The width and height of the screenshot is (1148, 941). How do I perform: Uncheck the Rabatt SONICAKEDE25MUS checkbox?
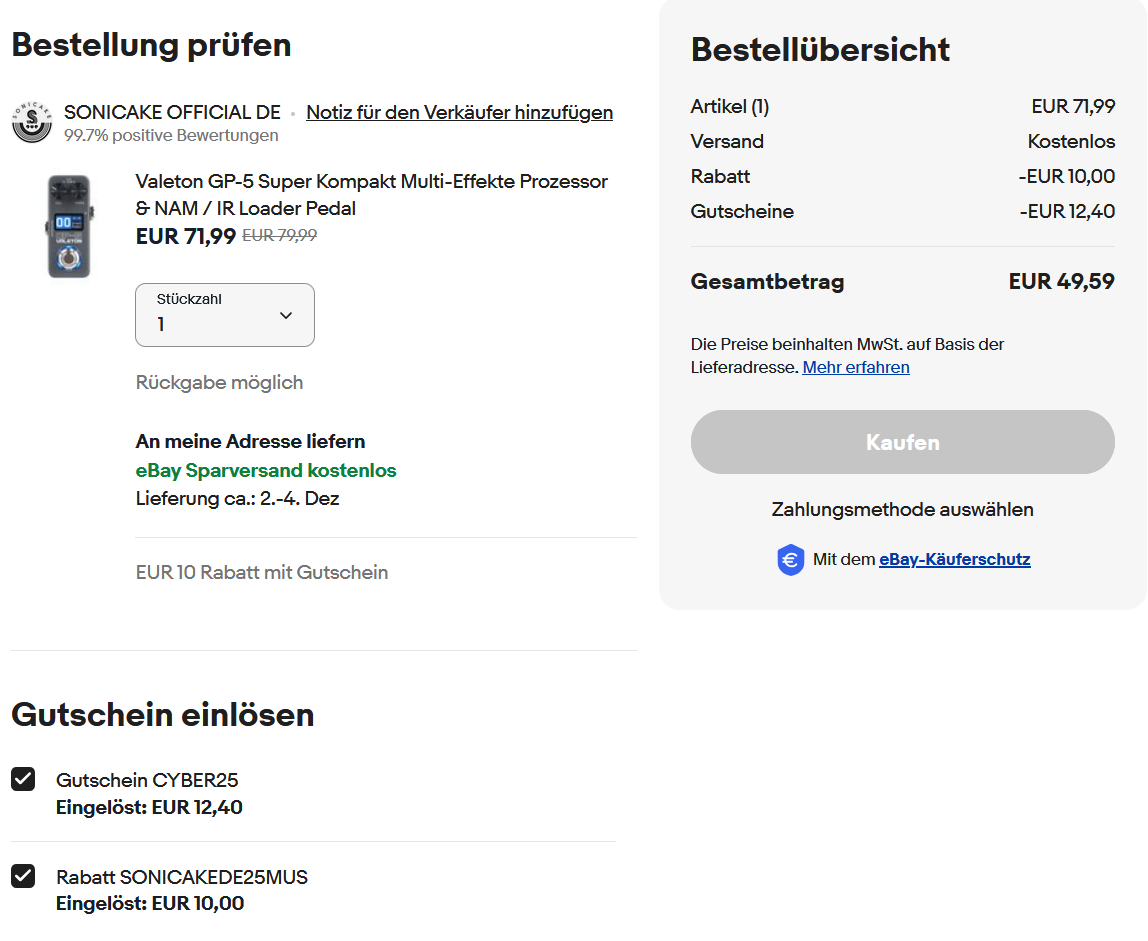[23, 876]
